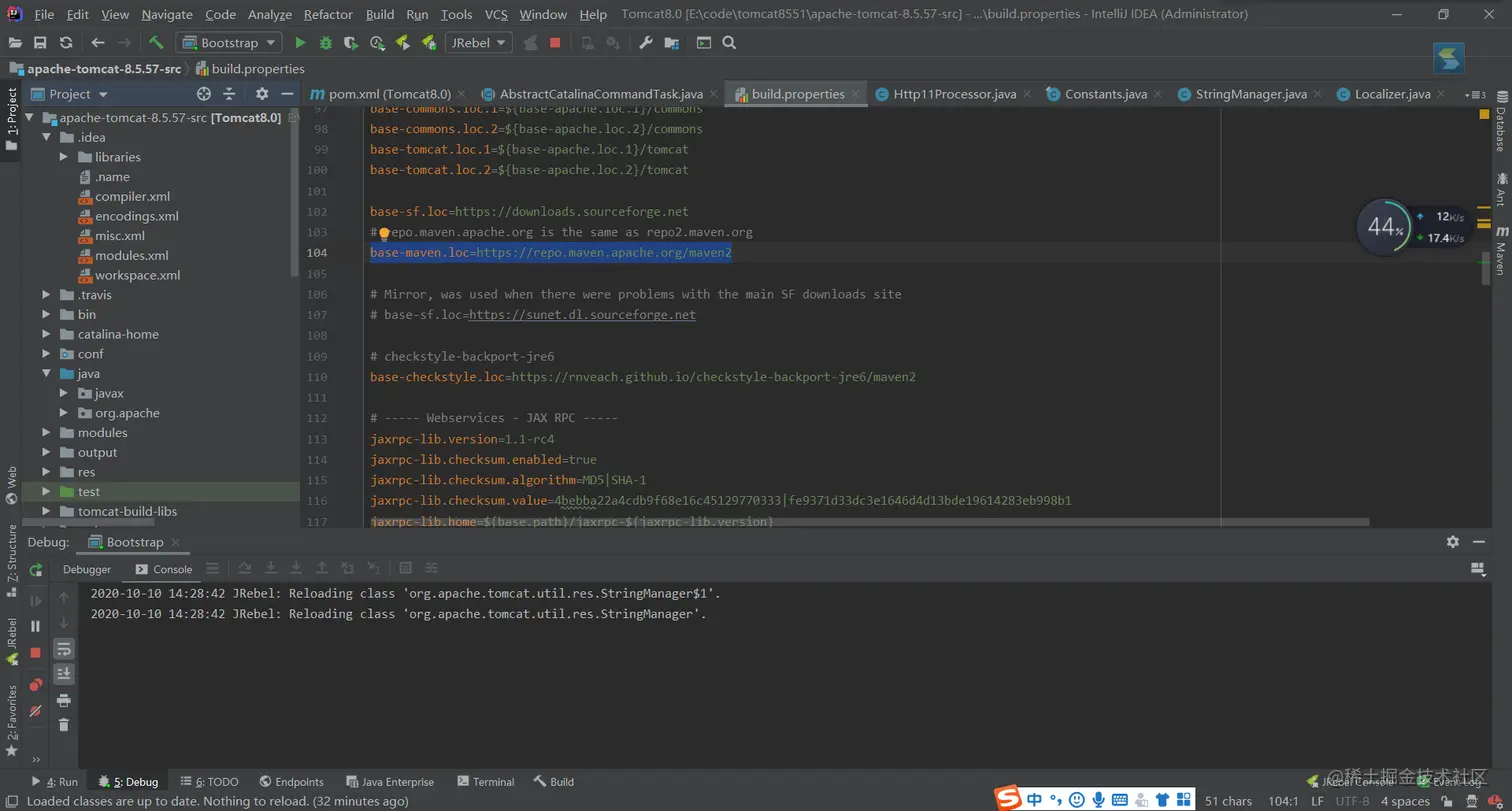The image size is (1512, 811).
Task: Click the Project tree vertical scrollbar
Action: point(295,190)
